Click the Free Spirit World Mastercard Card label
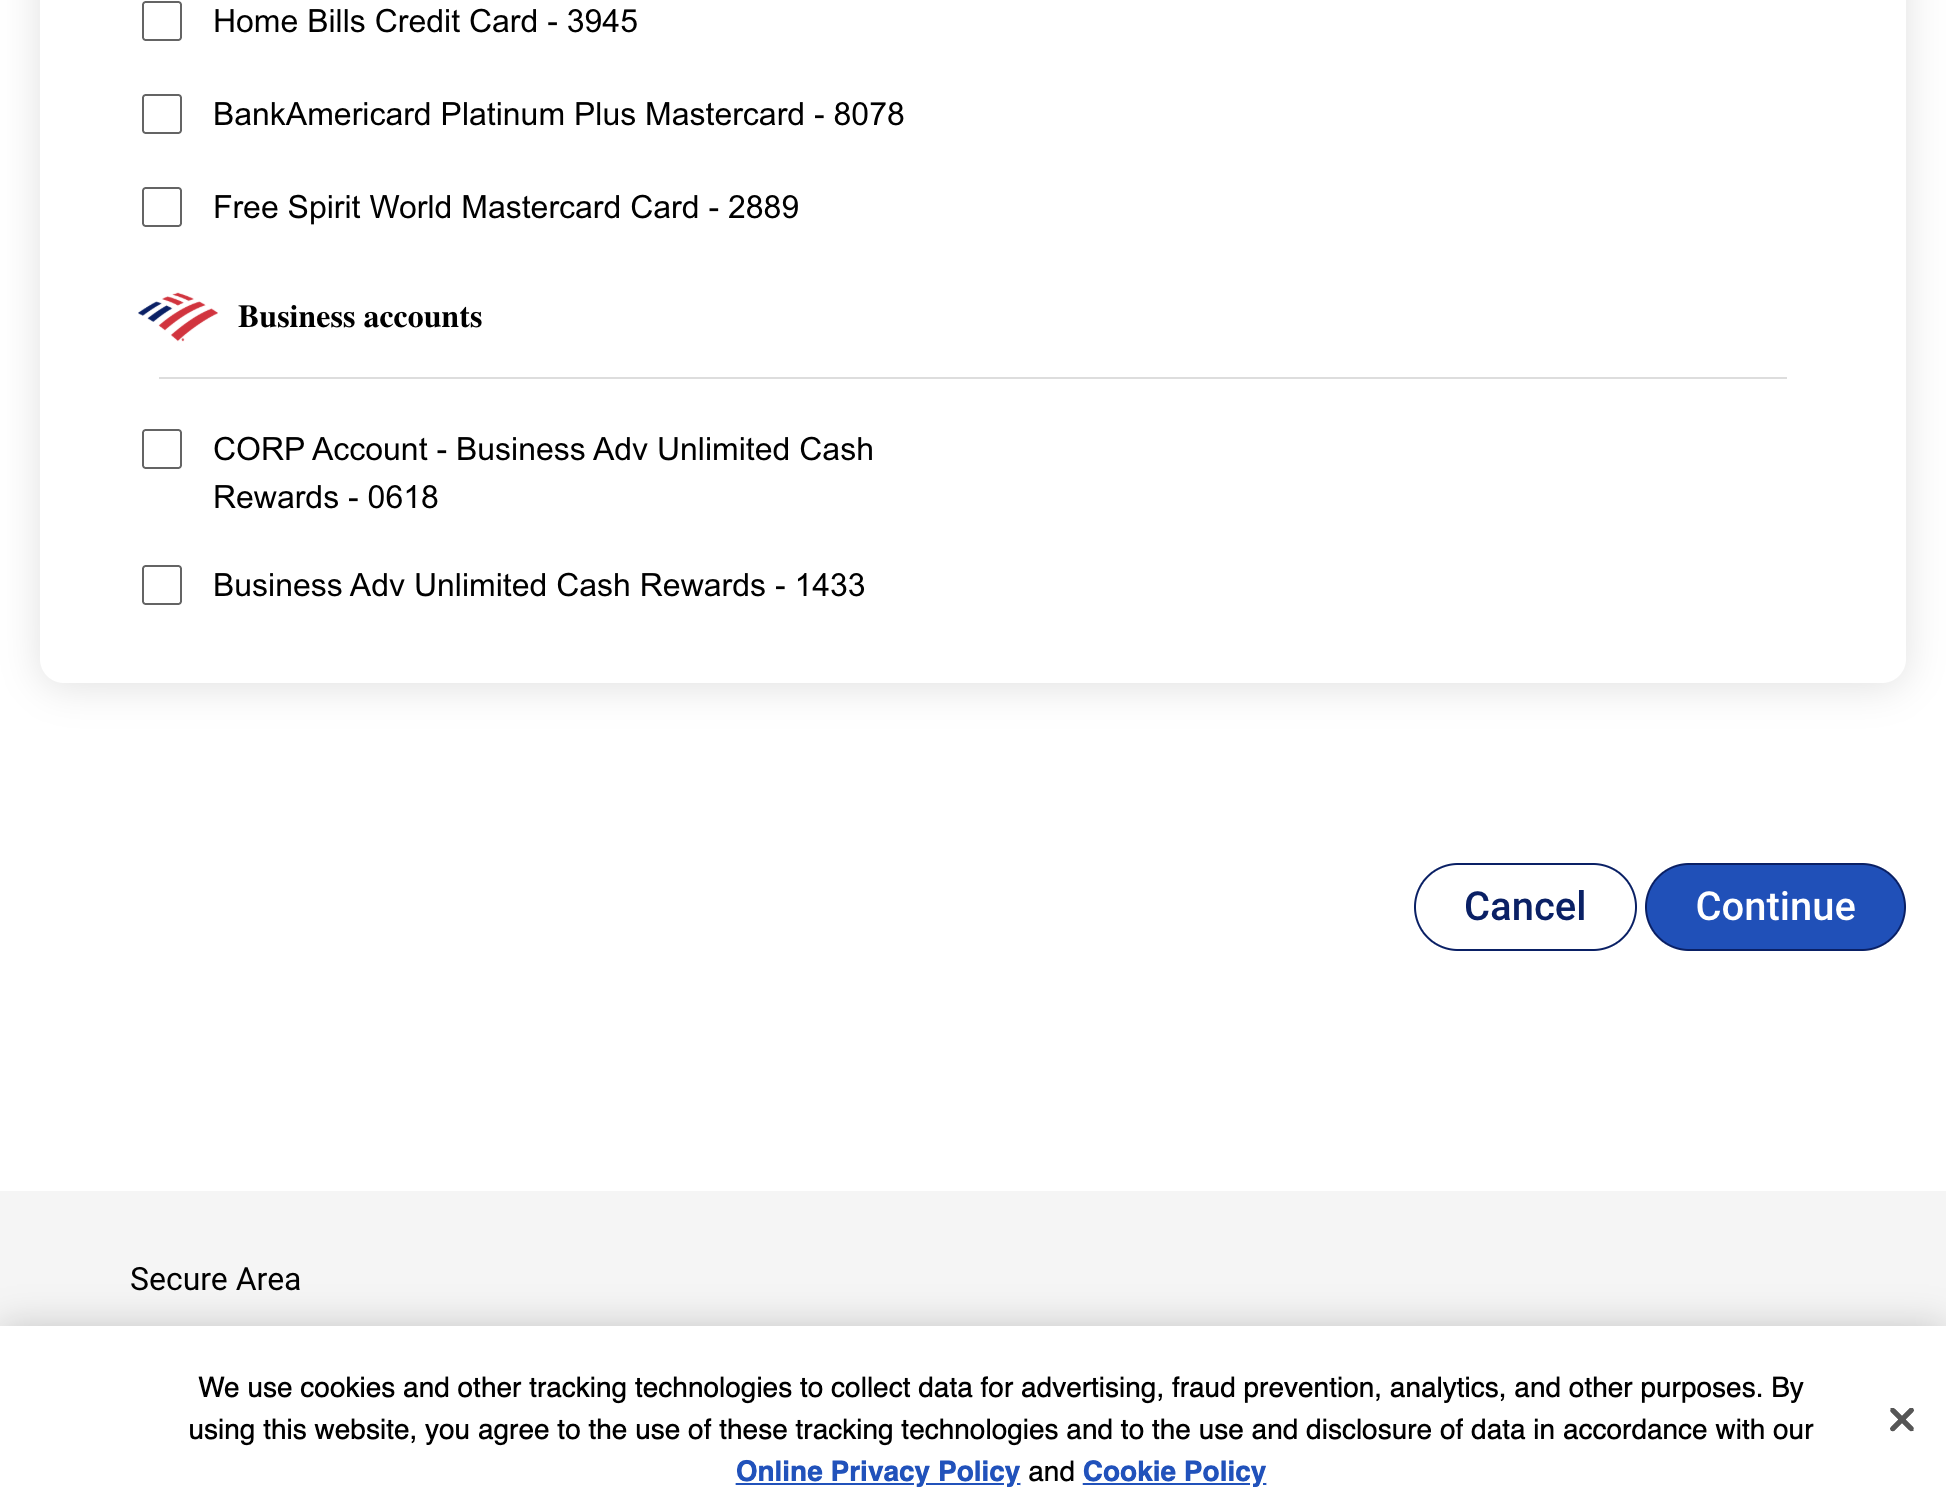The width and height of the screenshot is (1946, 1512). point(506,207)
